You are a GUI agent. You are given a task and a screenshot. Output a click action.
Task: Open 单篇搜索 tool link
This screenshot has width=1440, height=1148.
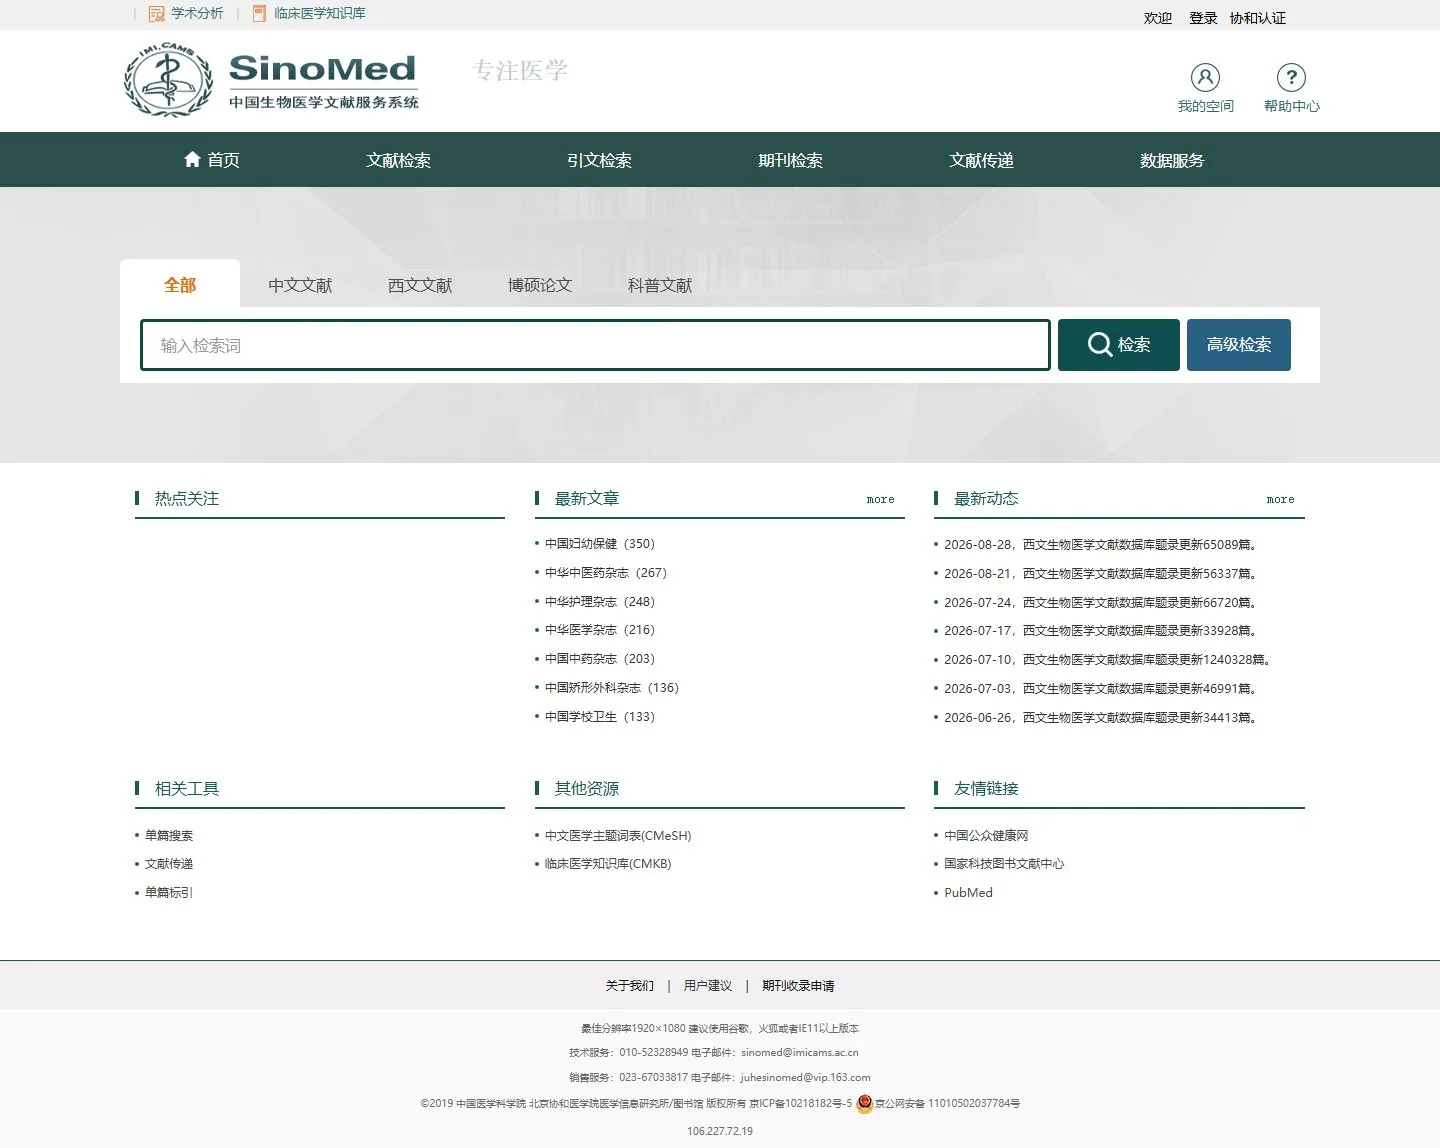pos(169,836)
